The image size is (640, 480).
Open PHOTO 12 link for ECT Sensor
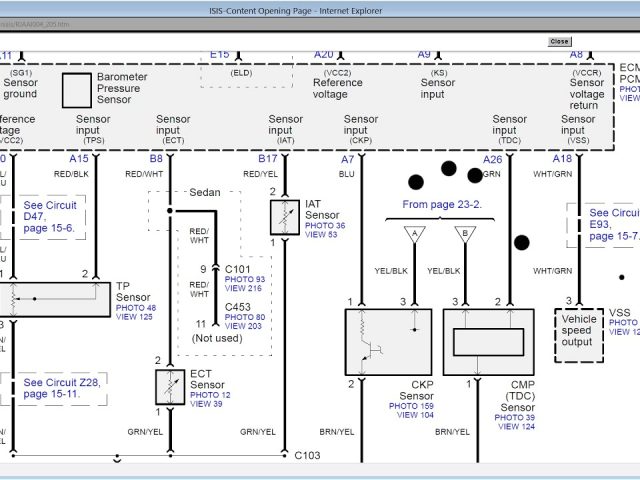pyautogui.click(x=209, y=394)
